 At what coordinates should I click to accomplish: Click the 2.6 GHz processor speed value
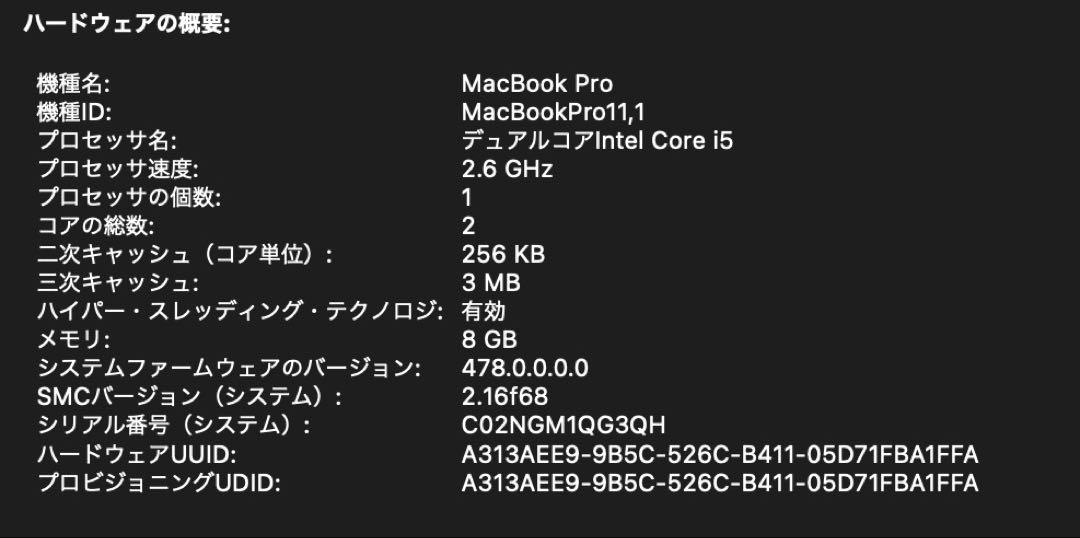(507, 169)
